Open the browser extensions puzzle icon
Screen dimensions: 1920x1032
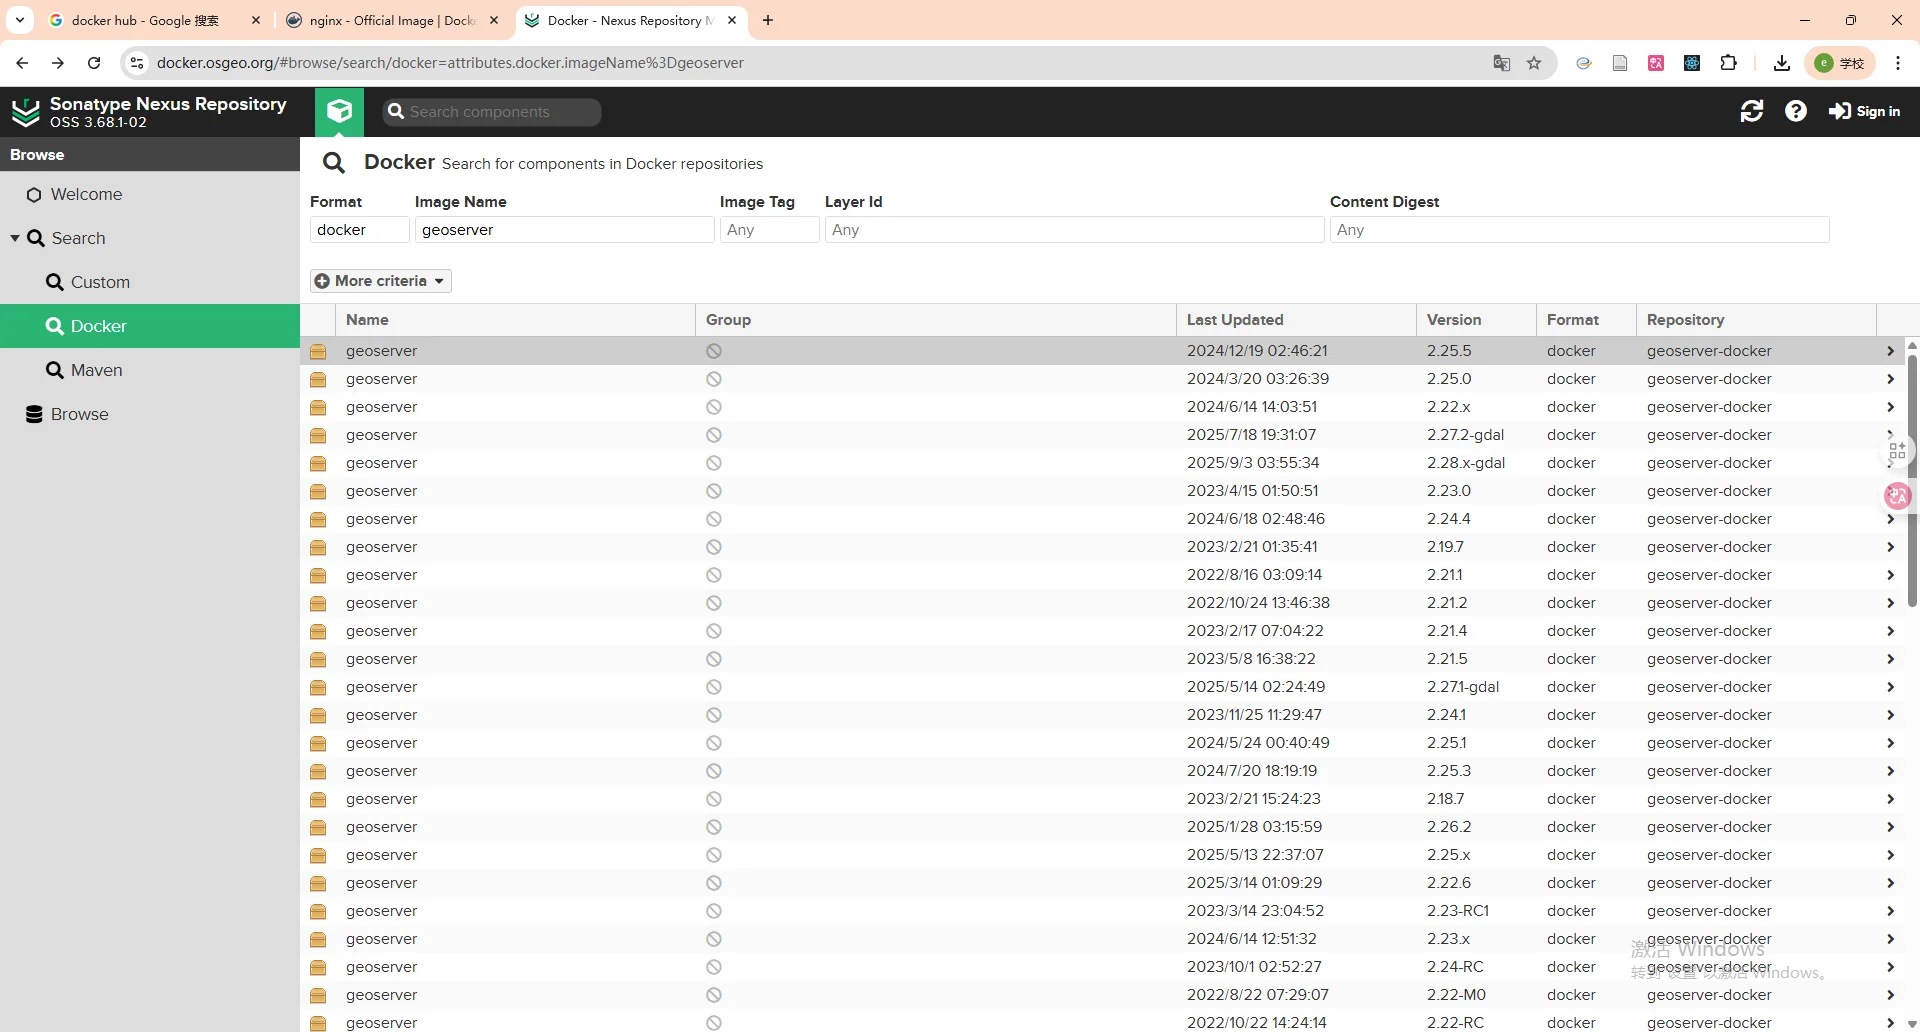coord(1728,63)
